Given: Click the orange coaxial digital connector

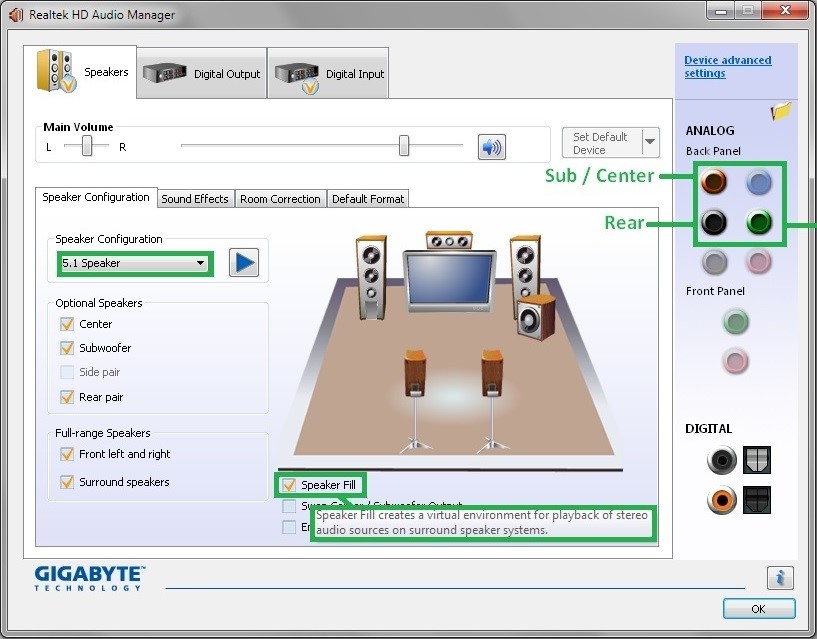Looking at the screenshot, I should tap(722, 500).
